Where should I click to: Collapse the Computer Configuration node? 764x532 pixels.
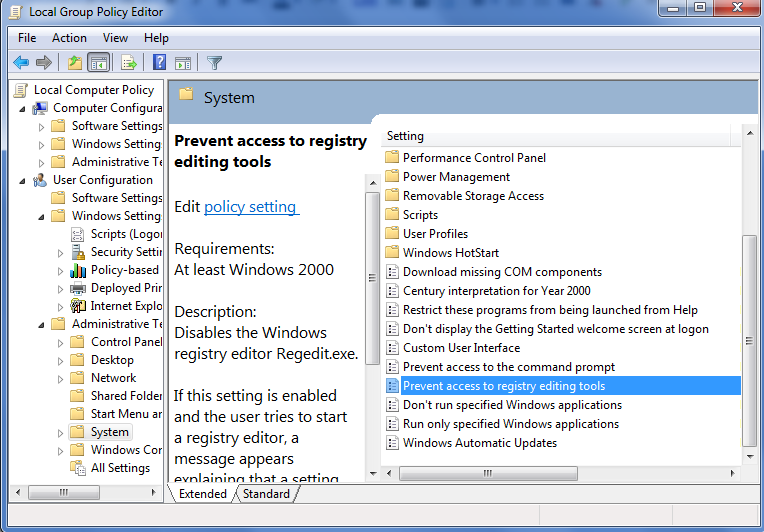click(22, 109)
